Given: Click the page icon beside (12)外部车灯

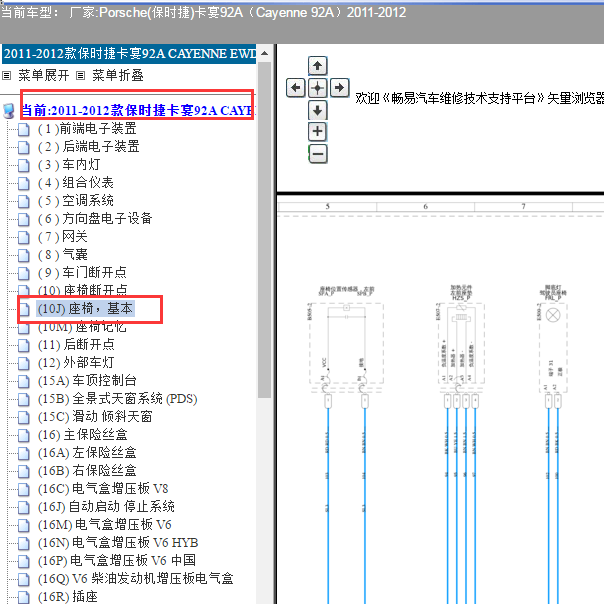Looking at the screenshot, I should pos(23,363).
